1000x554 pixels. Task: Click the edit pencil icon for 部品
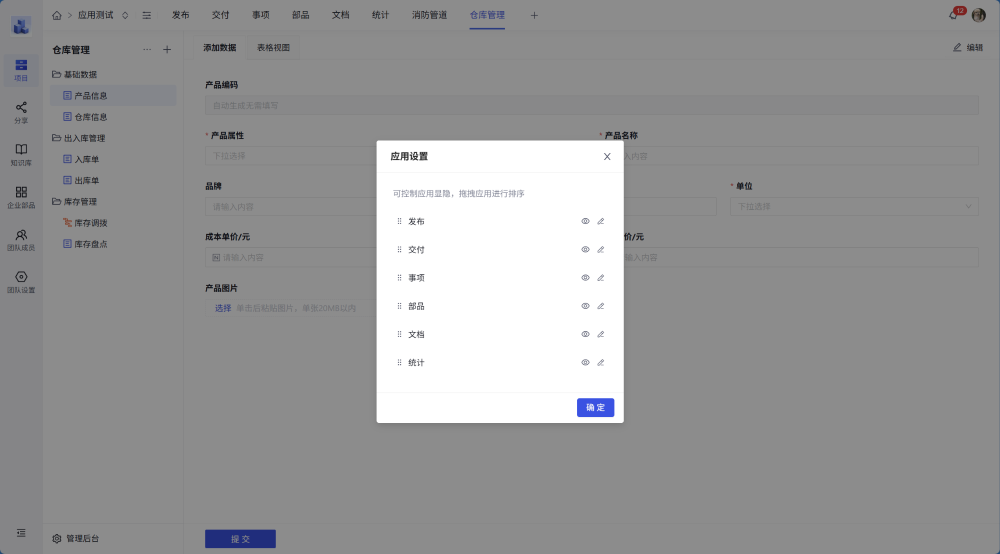pyautogui.click(x=601, y=306)
